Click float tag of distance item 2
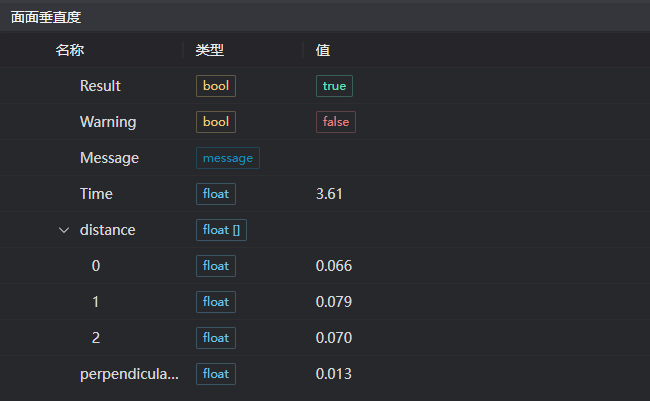Image resolution: width=650 pixels, height=401 pixels. (x=216, y=338)
